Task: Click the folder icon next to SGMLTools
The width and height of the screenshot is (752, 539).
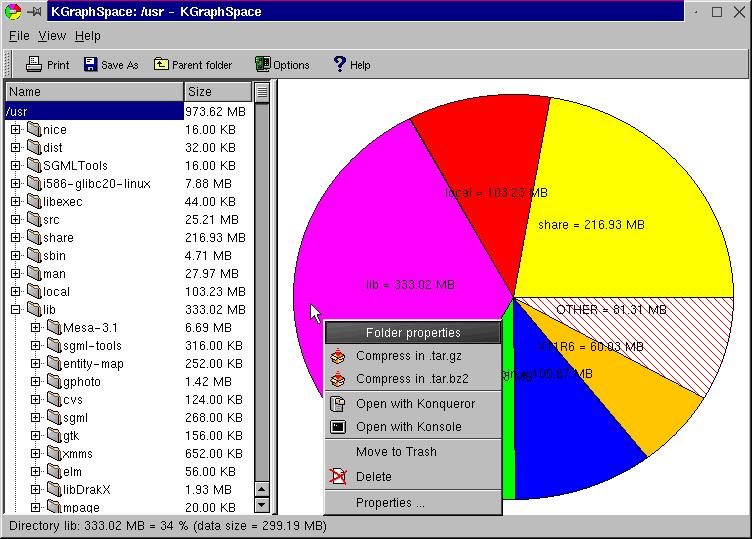Action: pos(34,165)
